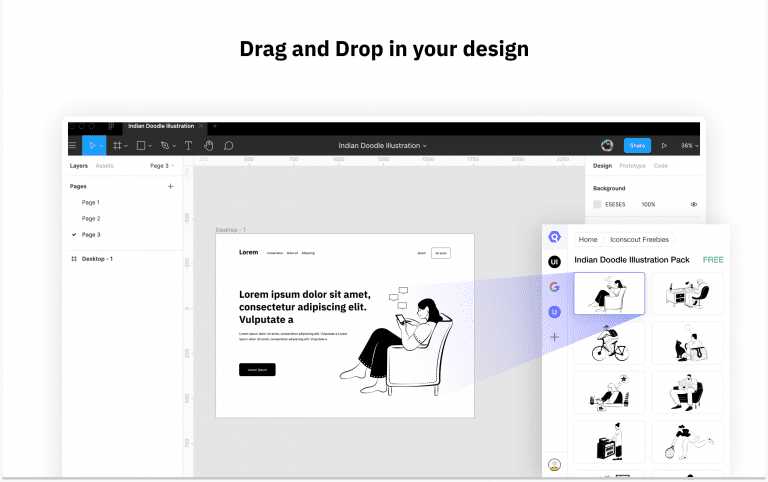Open the Google icon in plugin sidebar
Viewport: 768px width, 482px height.
coord(554,287)
